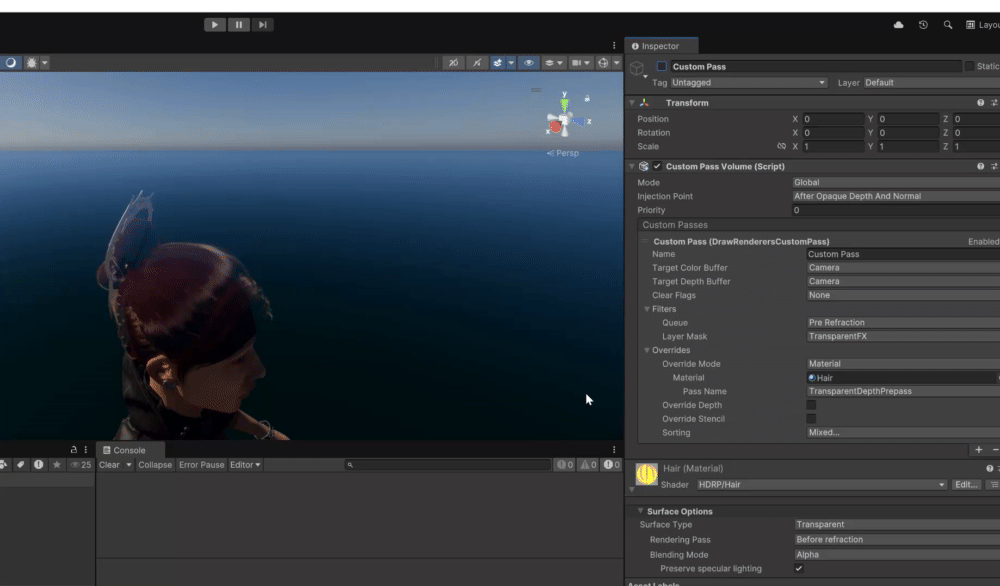Viewport: 1000px width, 586px height.
Task: Click the Priority value field
Action: pos(896,210)
